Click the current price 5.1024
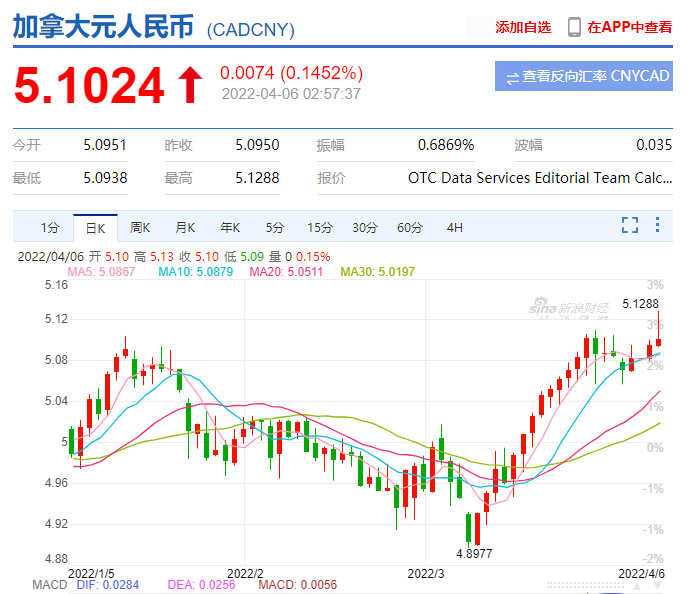Image resolution: width=696 pixels, height=594 pixels. click(x=89, y=85)
